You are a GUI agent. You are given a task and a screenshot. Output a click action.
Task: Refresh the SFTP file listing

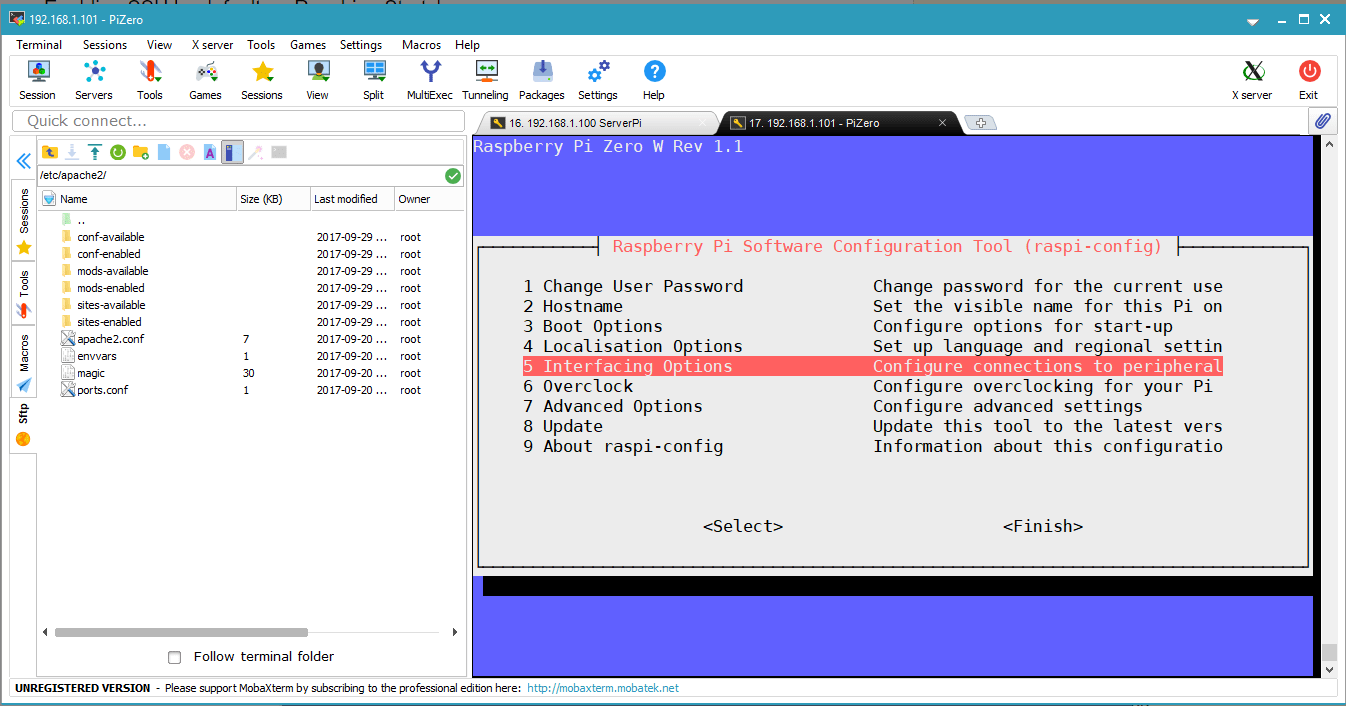118,152
